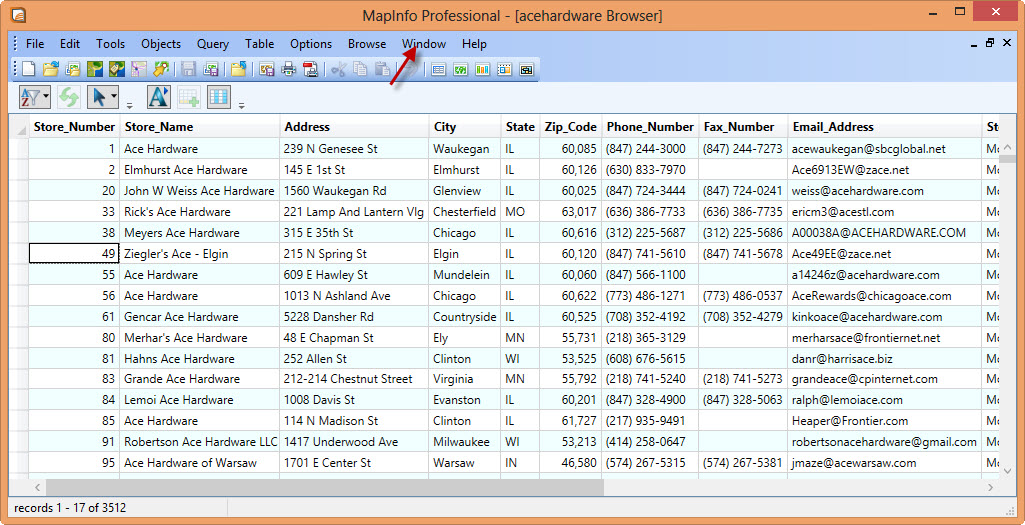Click the Phone_Number column header
The image size is (1025, 525).
pyautogui.click(x=650, y=127)
